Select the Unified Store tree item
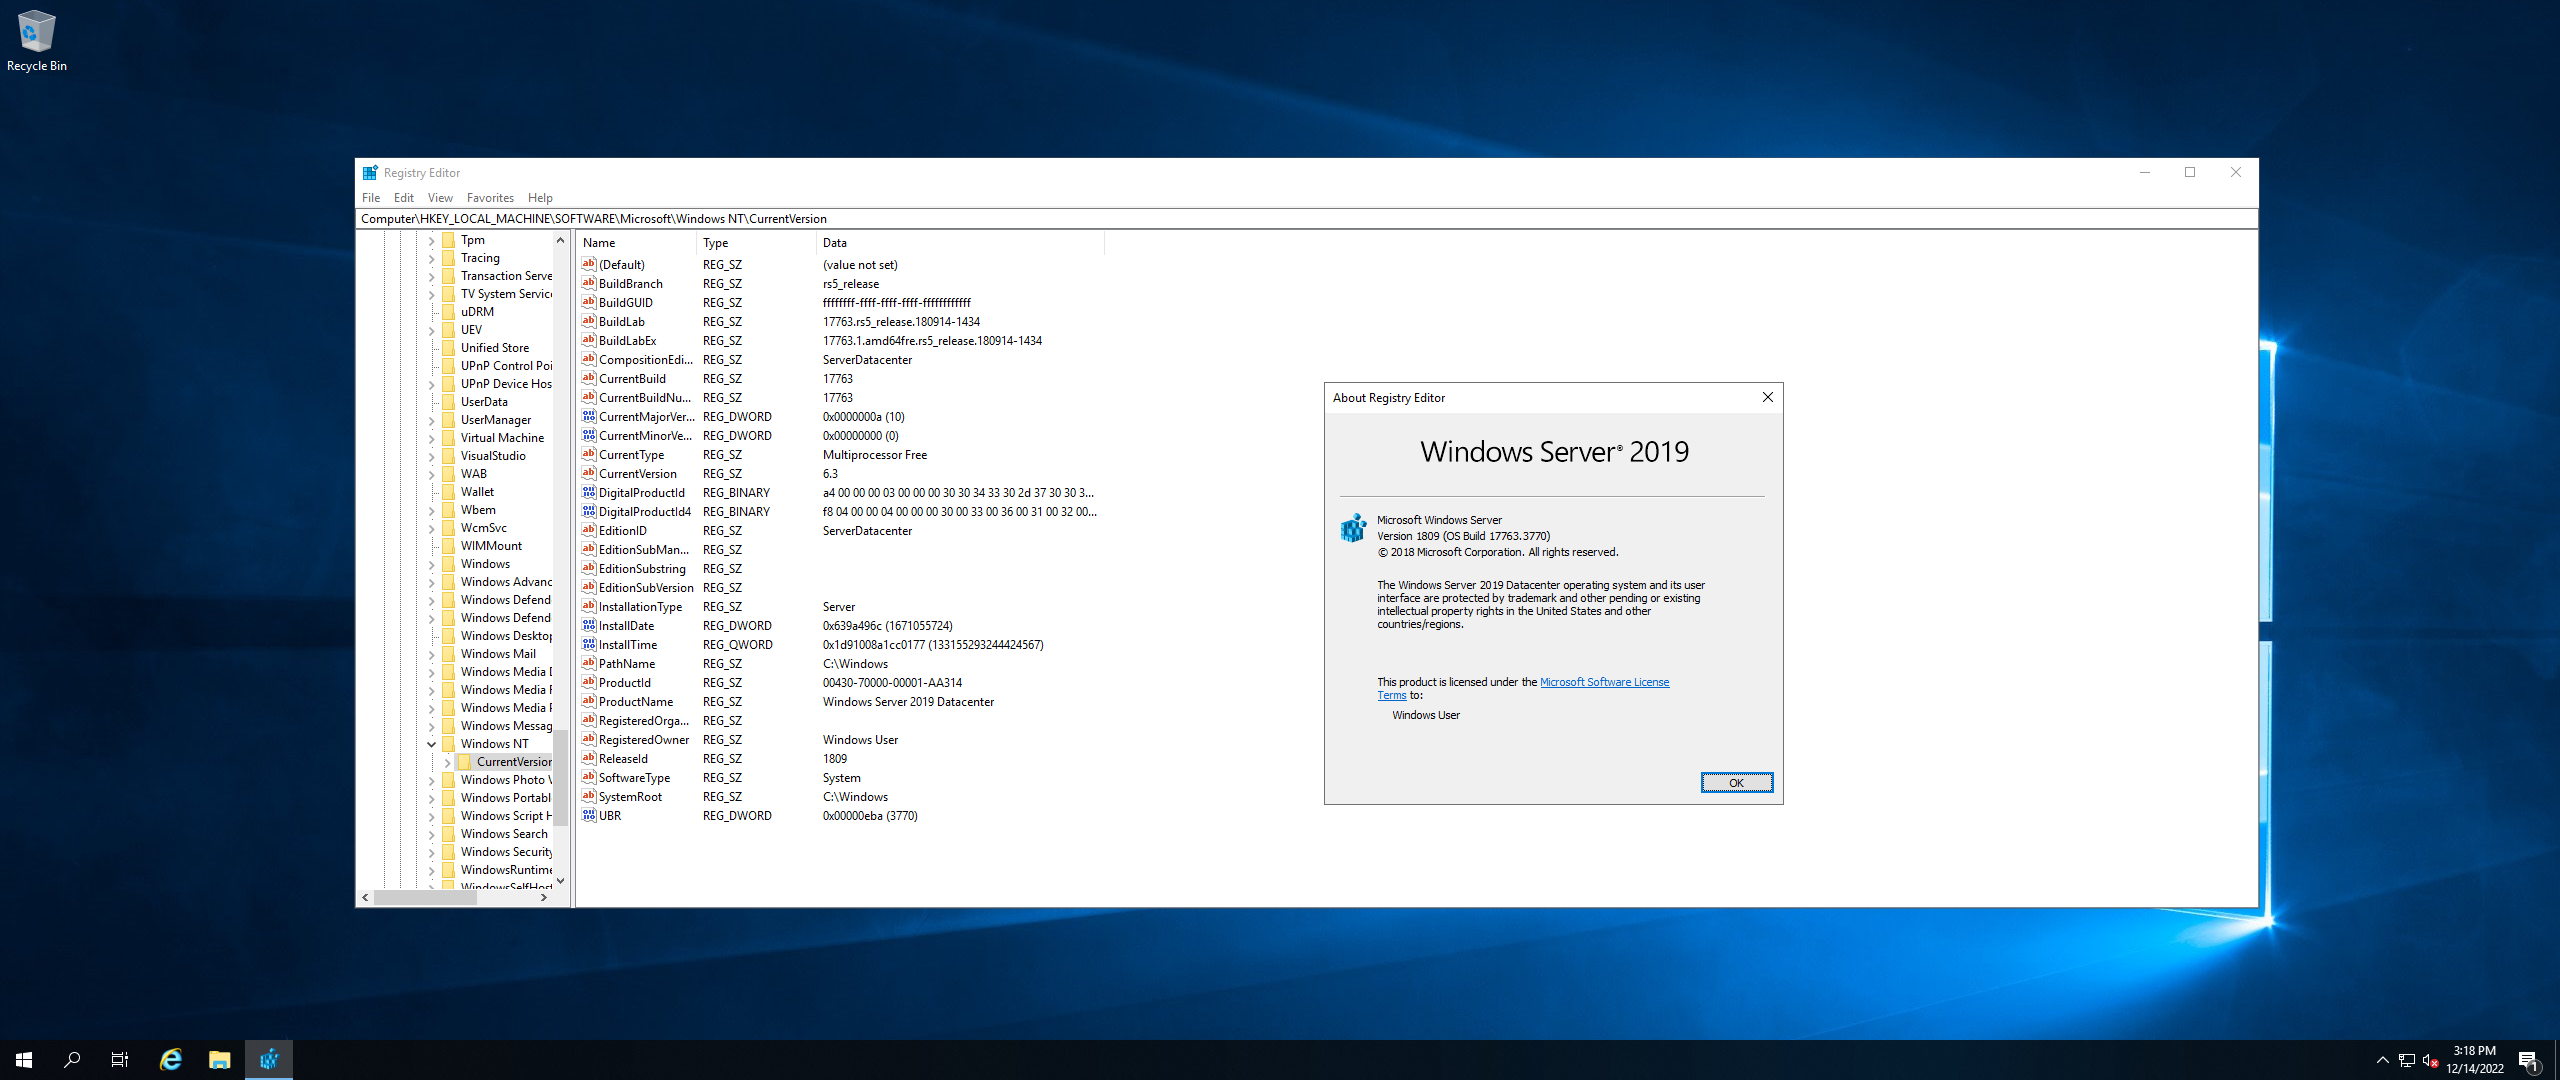 point(495,348)
